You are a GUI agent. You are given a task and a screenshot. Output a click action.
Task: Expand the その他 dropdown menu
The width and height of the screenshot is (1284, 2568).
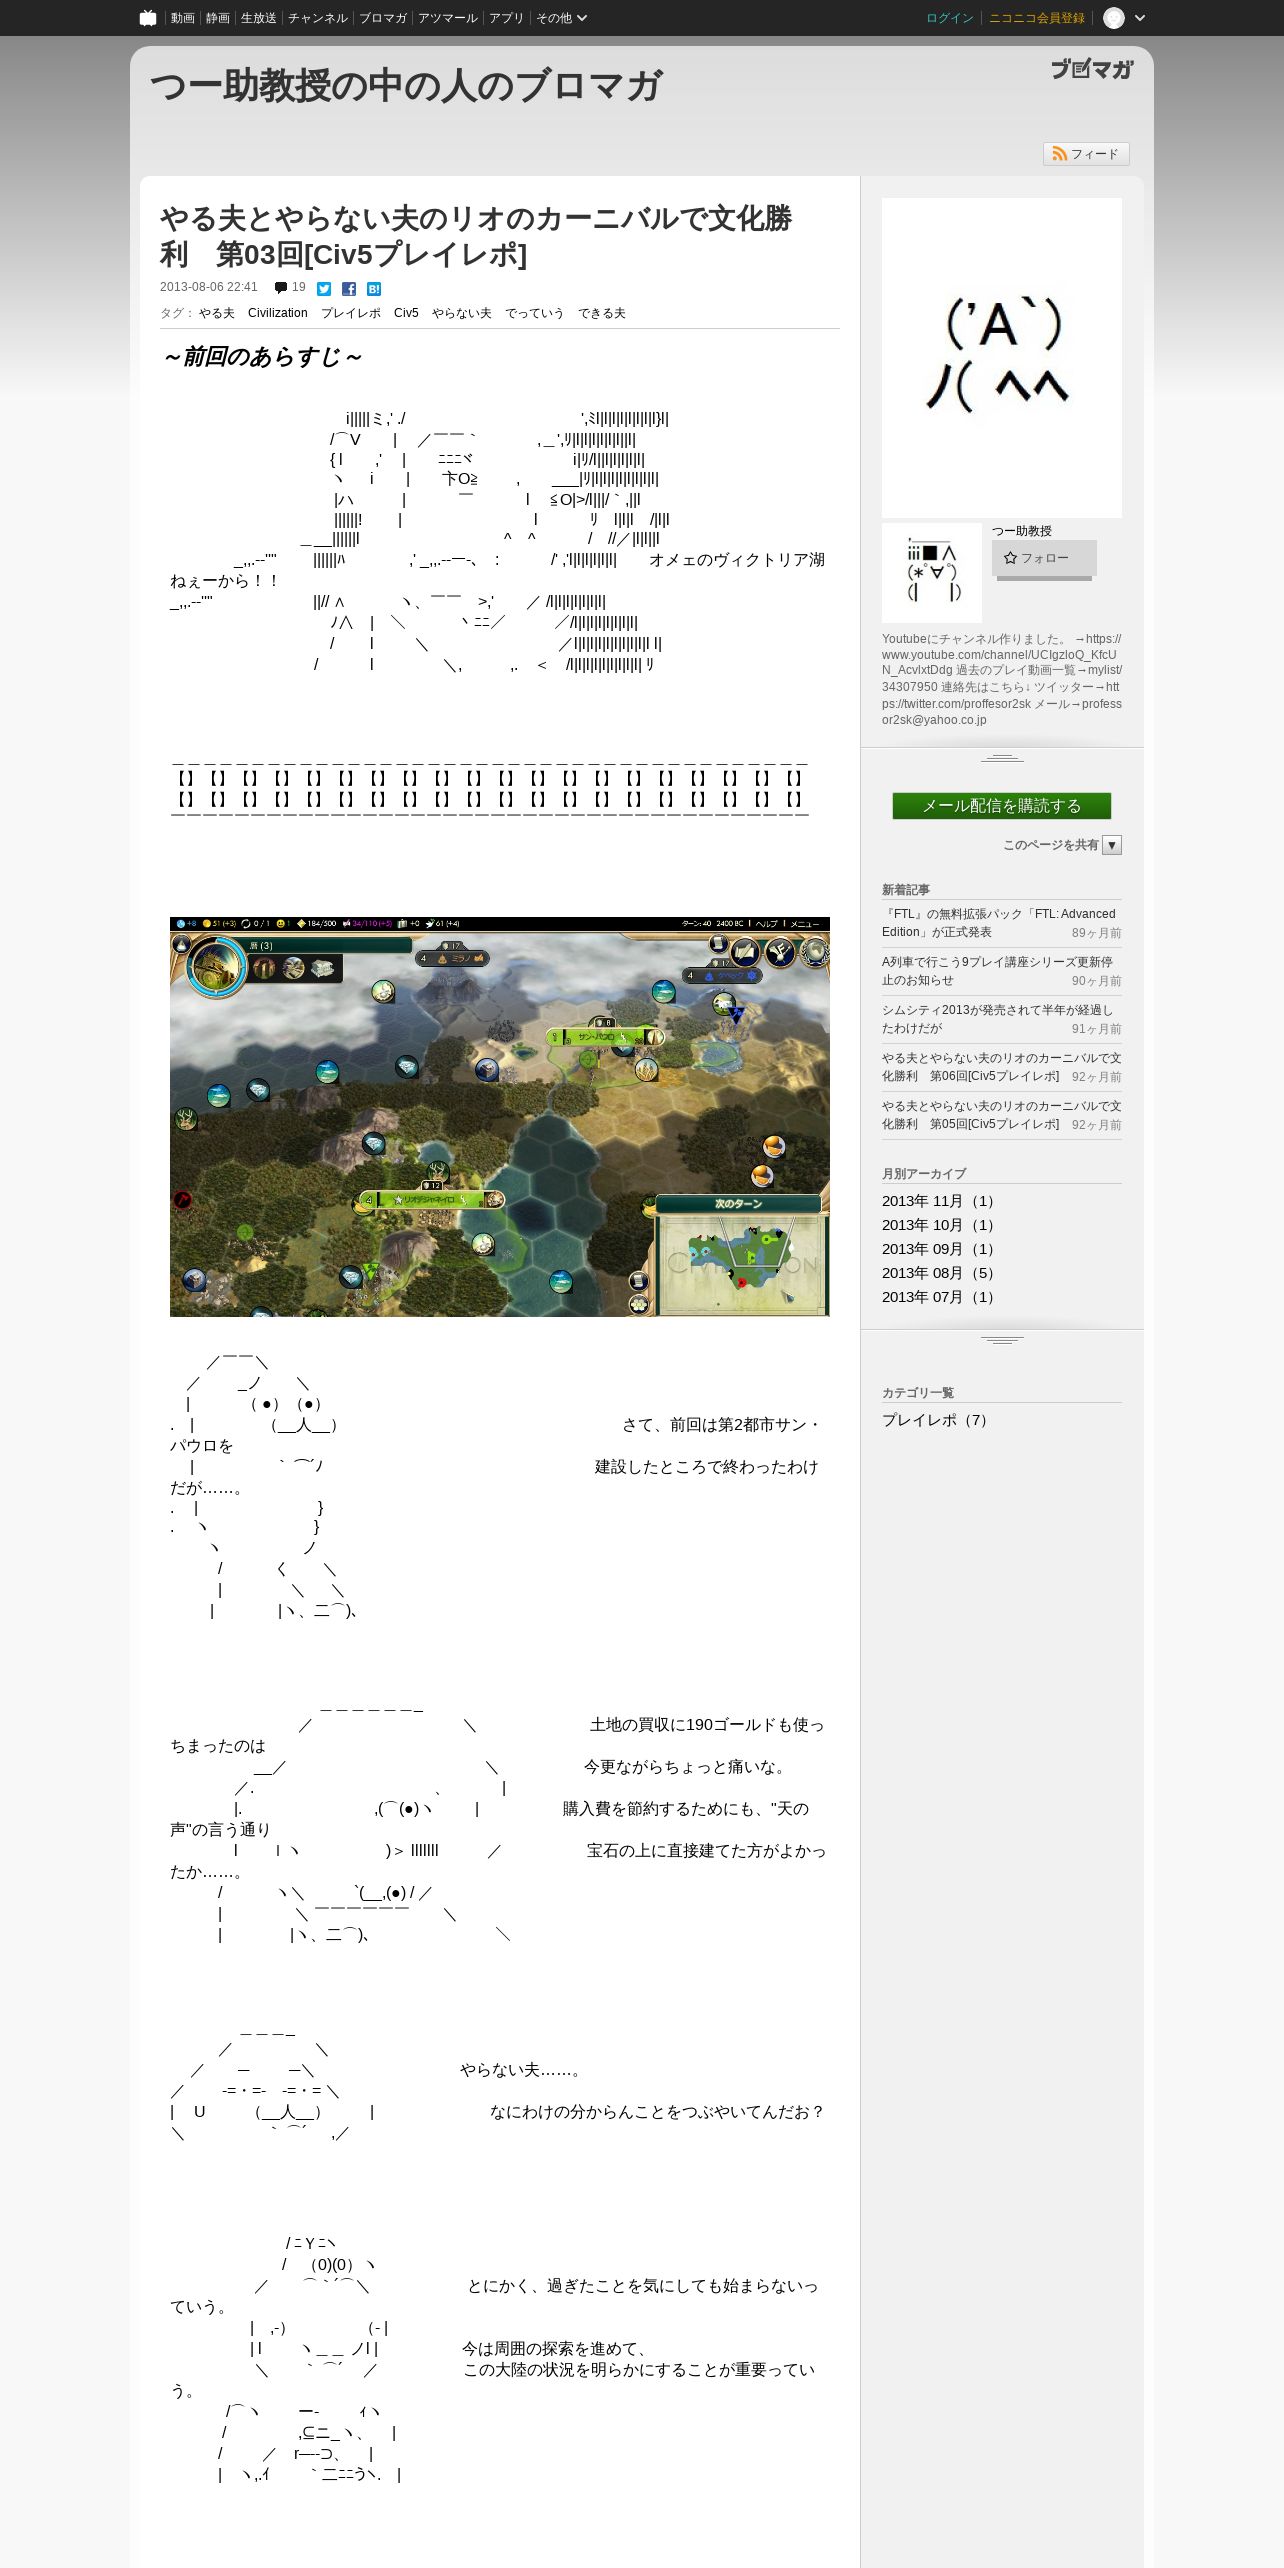tap(561, 18)
